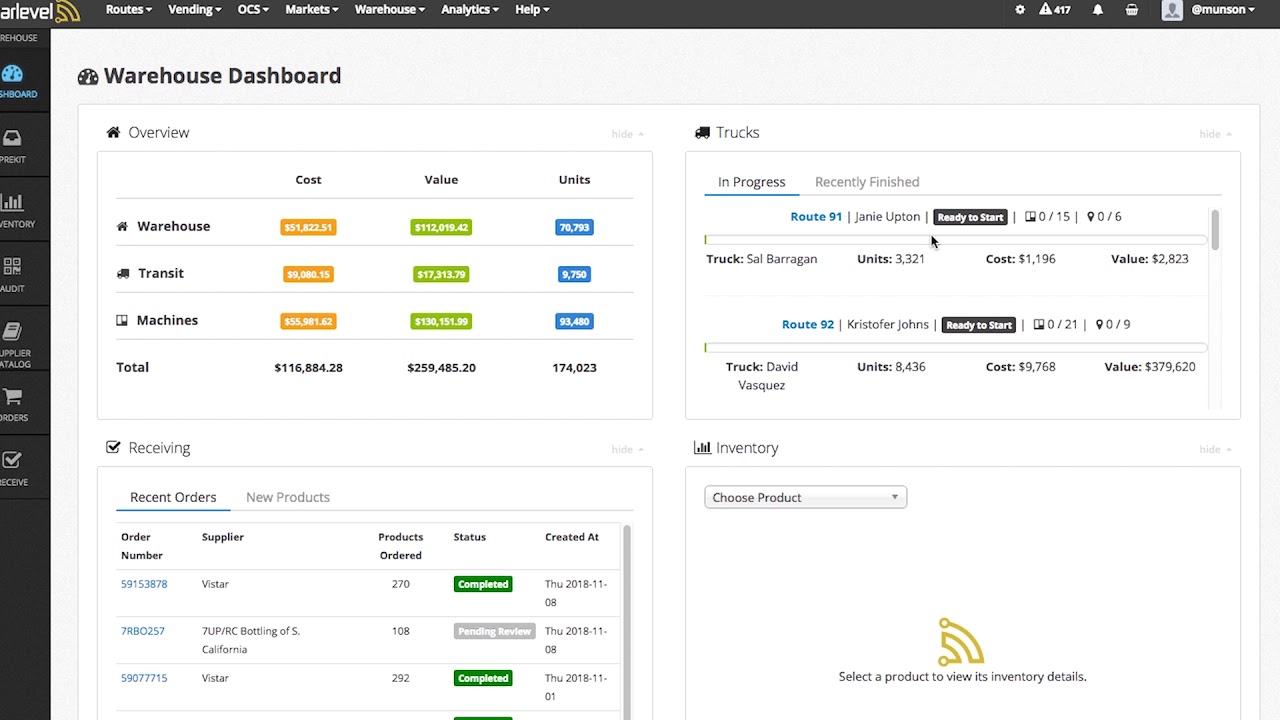Open the Choose Product dropdown
The width and height of the screenshot is (1280, 720).
pyautogui.click(x=805, y=497)
